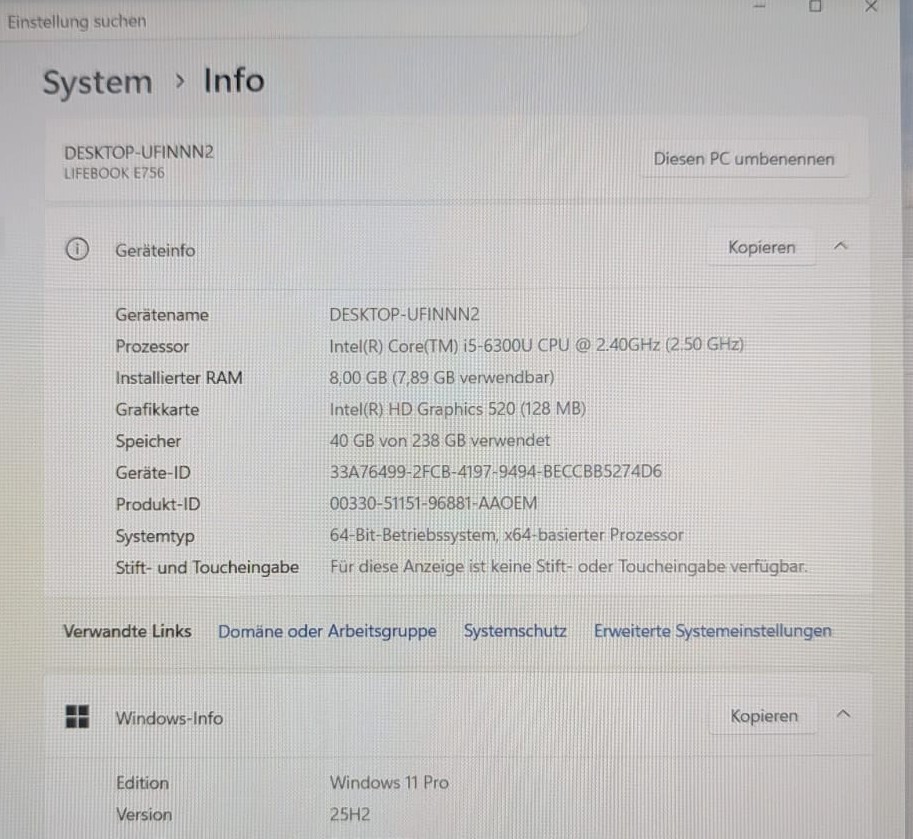Copy Windows-Info details with Kopieren
Screen dimensions: 913x839
[764, 716]
